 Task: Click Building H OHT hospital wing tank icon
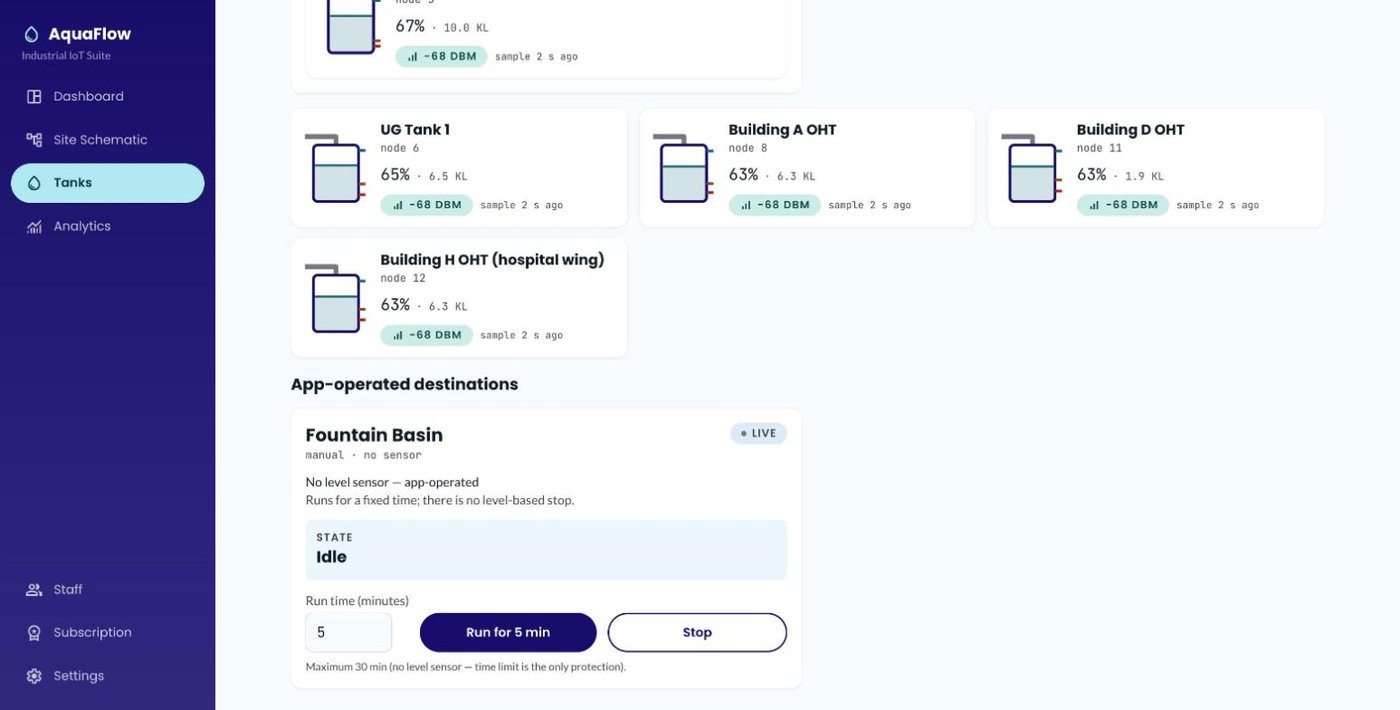click(336, 298)
